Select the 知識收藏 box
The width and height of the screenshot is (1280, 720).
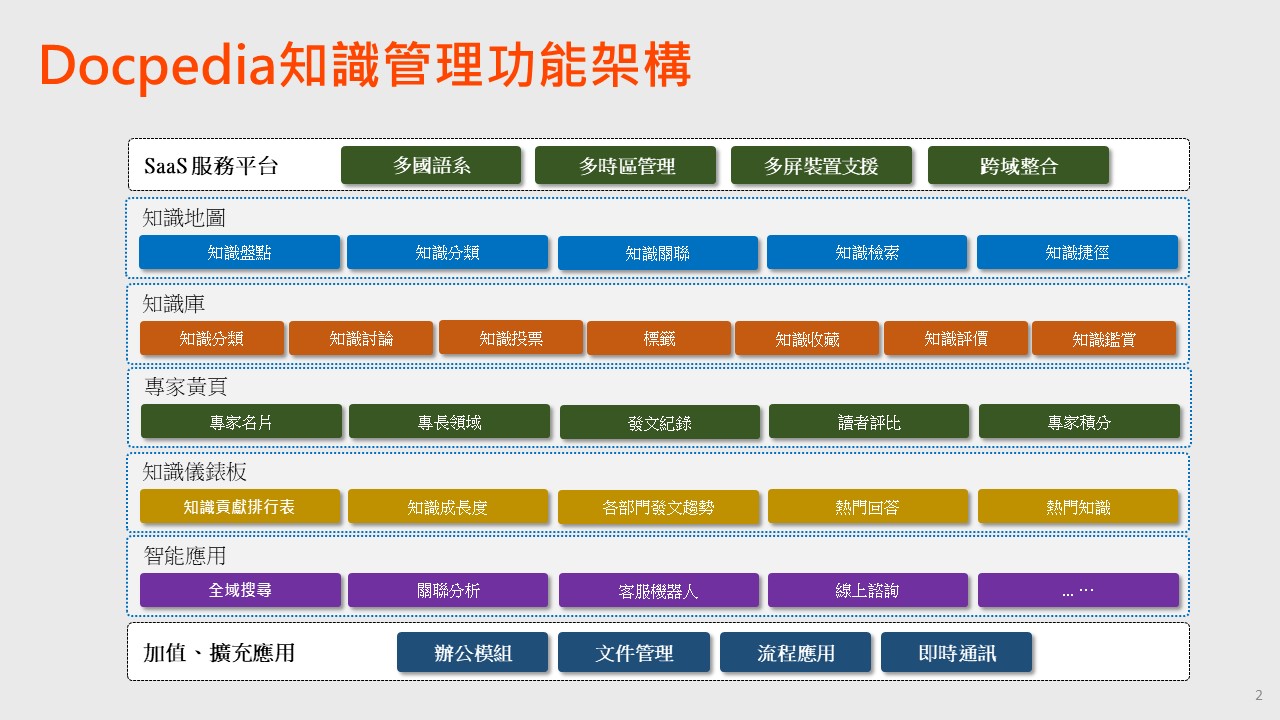[807, 338]
